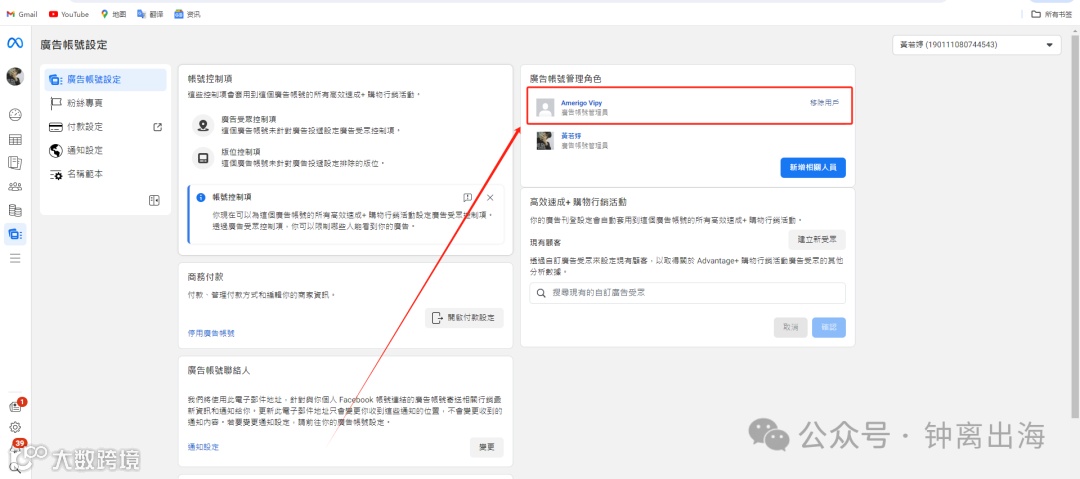Click the 帳號控制項 card heading
This screenshot has height=479, width=1080.
[x=209, y=79]
